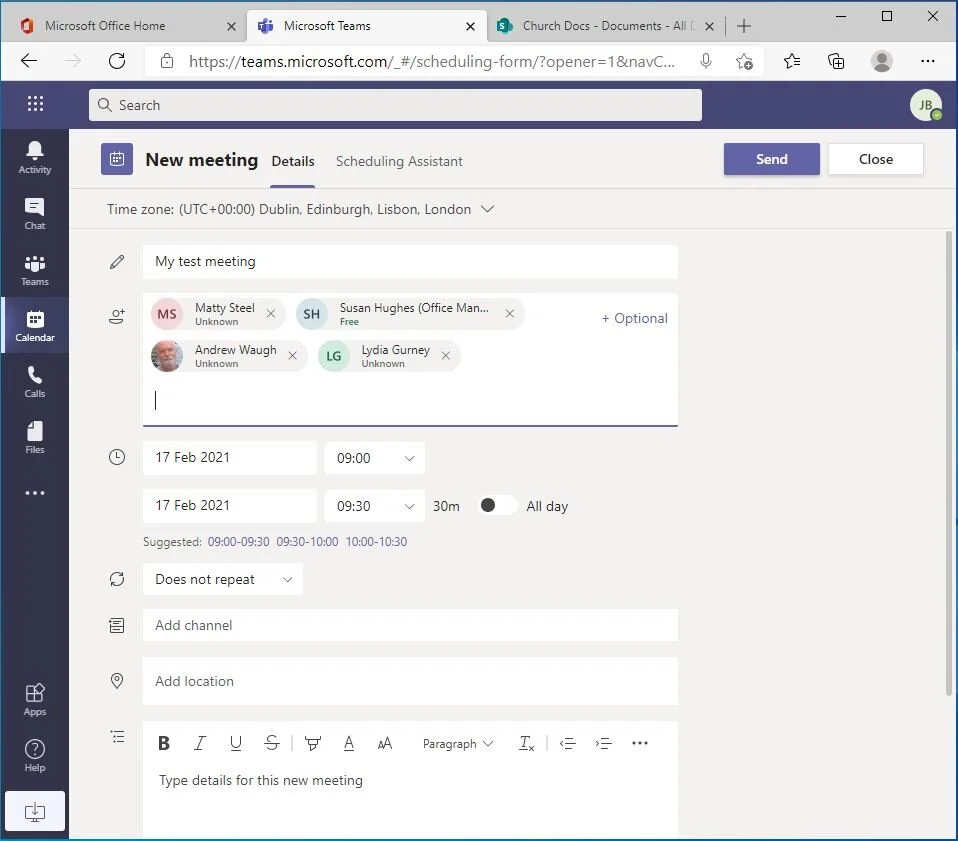The image size is (958, 841).
Task: Click in the Teams Search box
Action: pos(395,105)
